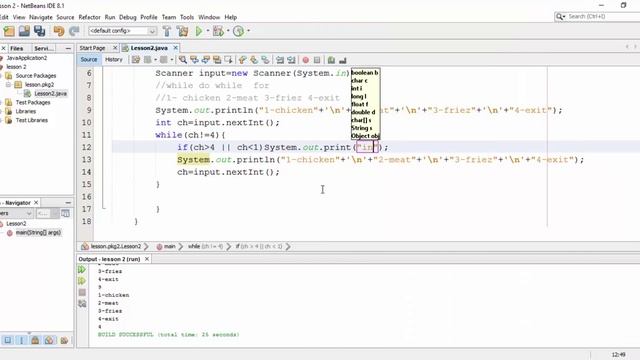Click the lesson.pkg2.Lesson2 breadcrumb
This screenshot has height=360, width=640.
[x=116, y=247]
